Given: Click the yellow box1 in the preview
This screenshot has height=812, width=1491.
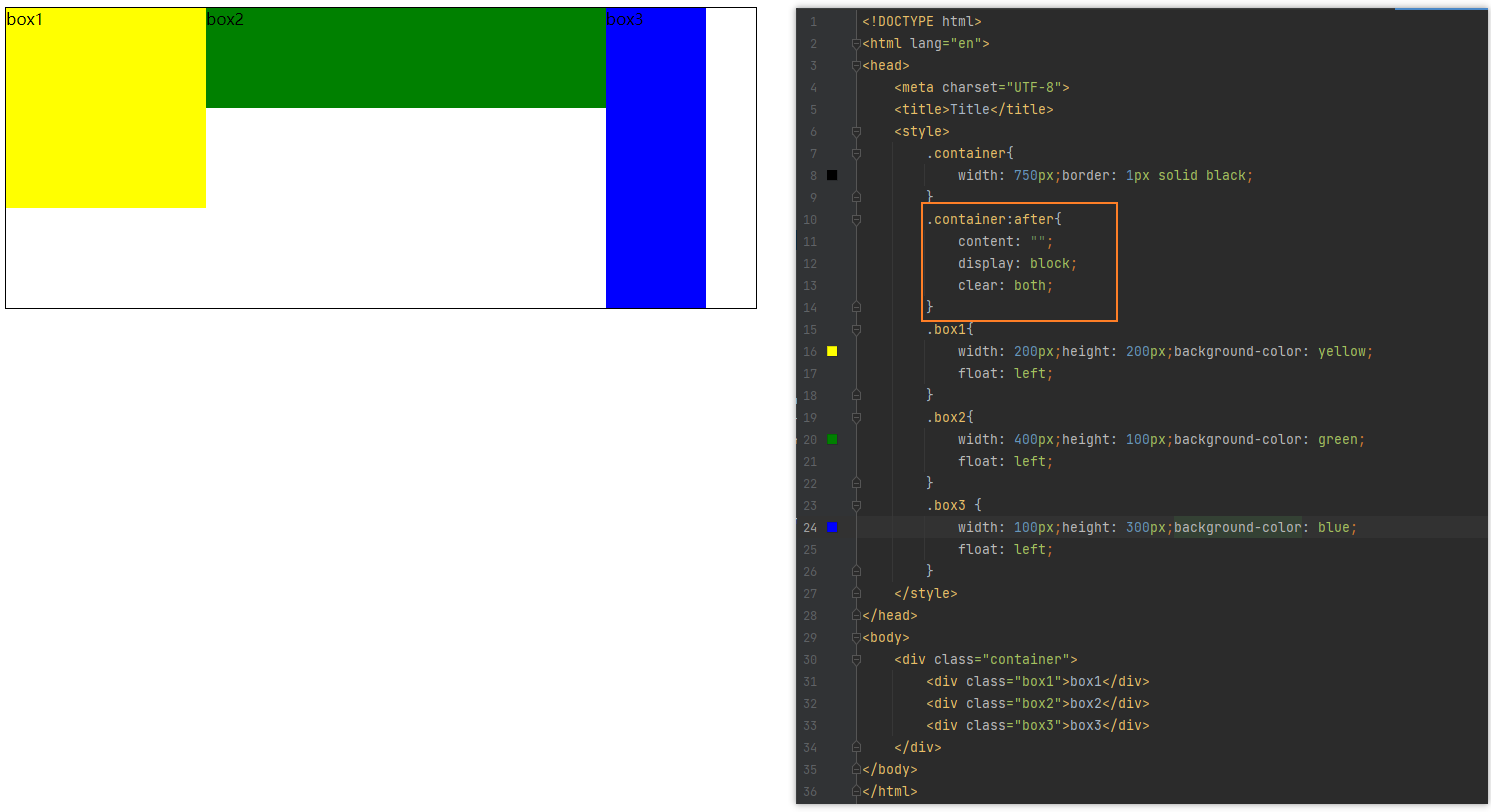Looking at the screenshot, I should 106,108.
